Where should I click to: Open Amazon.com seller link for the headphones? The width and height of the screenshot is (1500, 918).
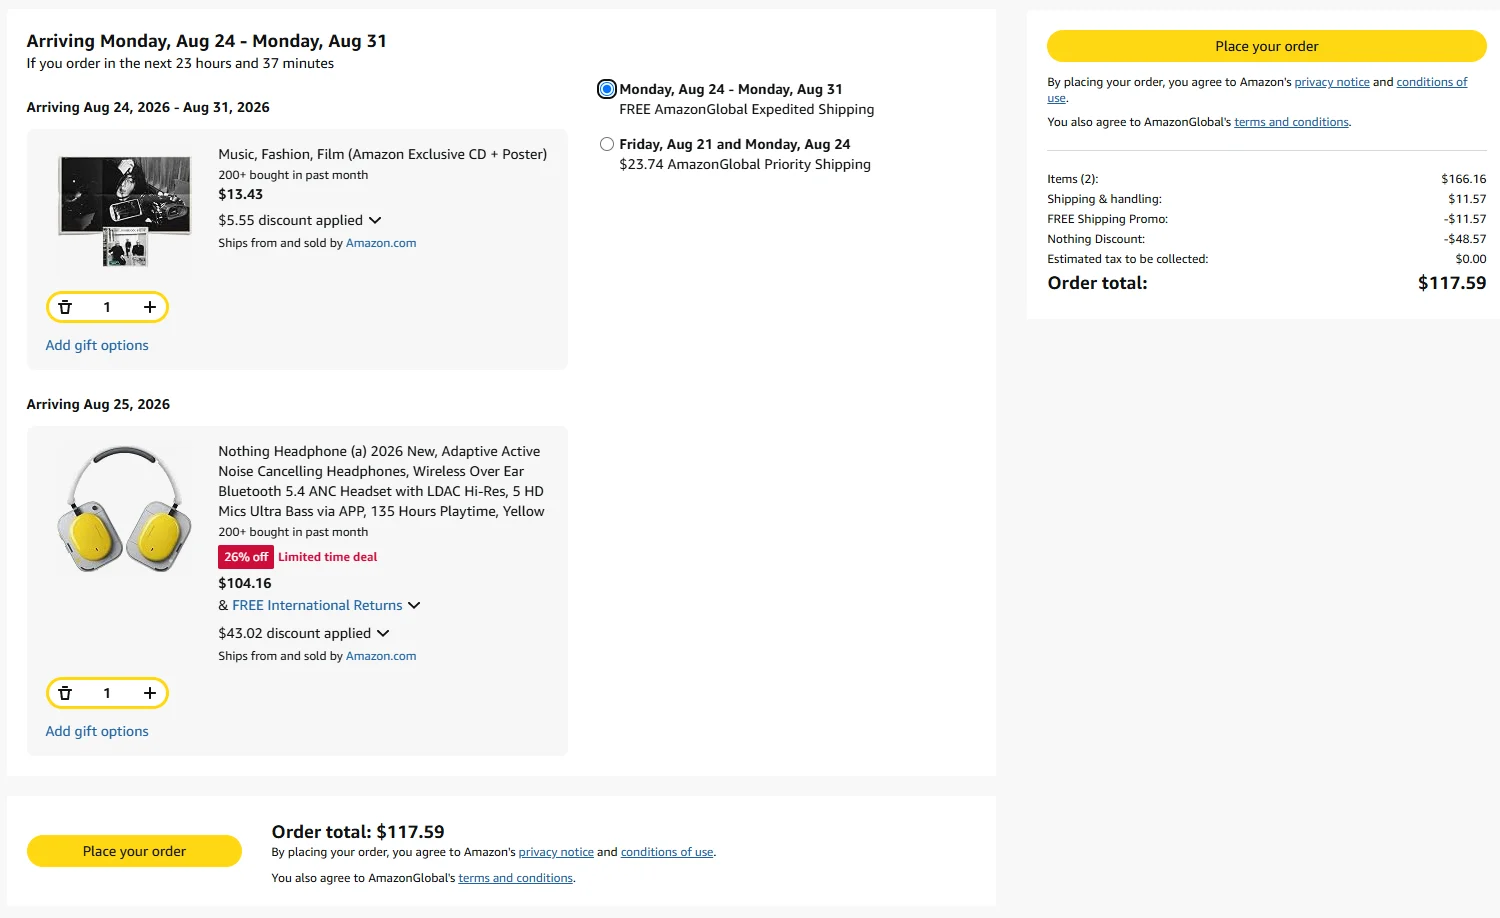point(381,656)
